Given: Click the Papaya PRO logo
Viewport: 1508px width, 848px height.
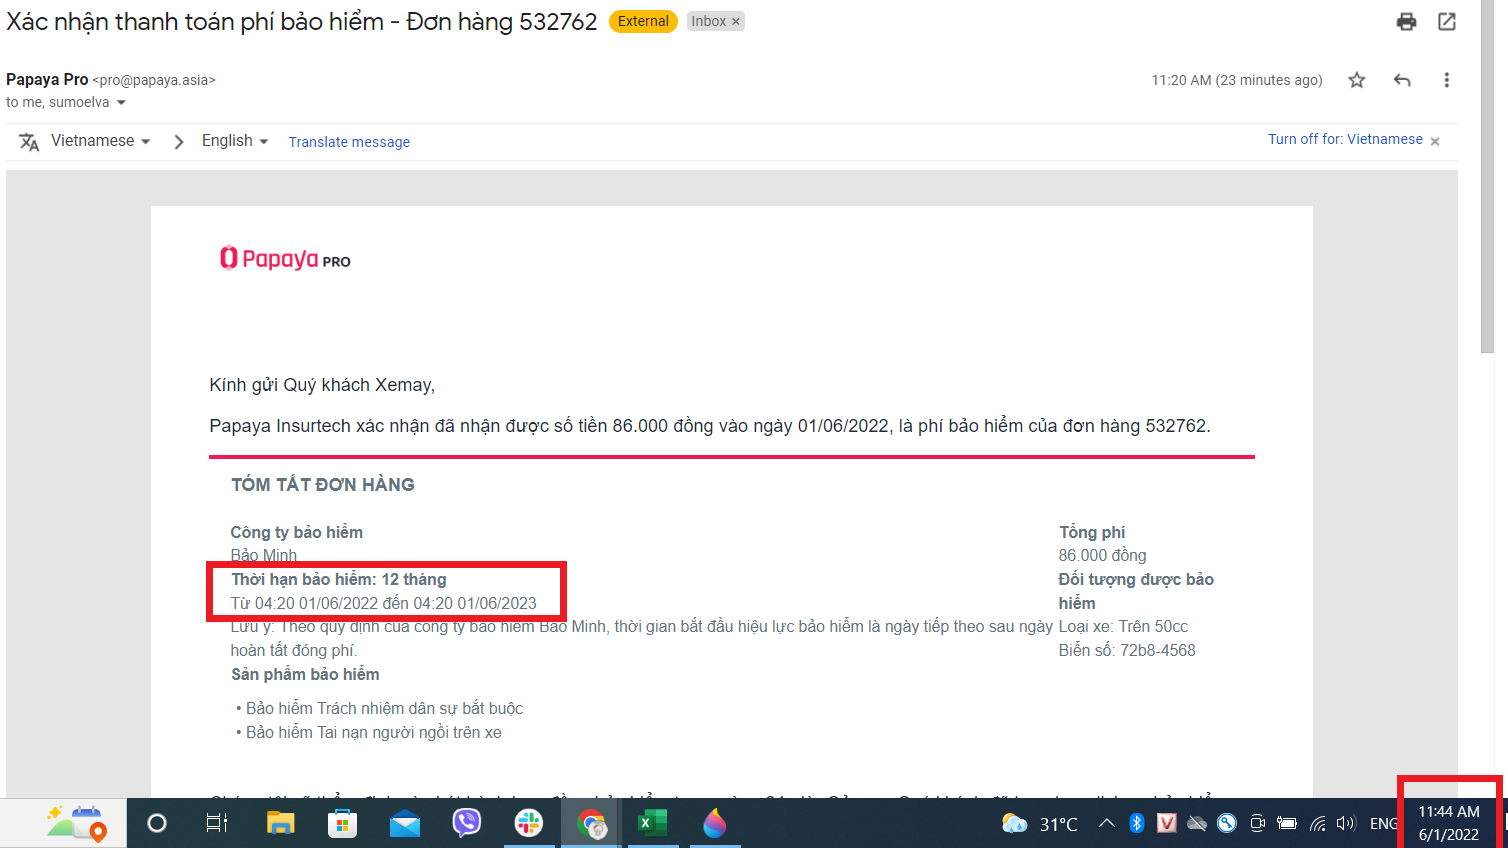Looking at the screenshot, I should [285, 259].
